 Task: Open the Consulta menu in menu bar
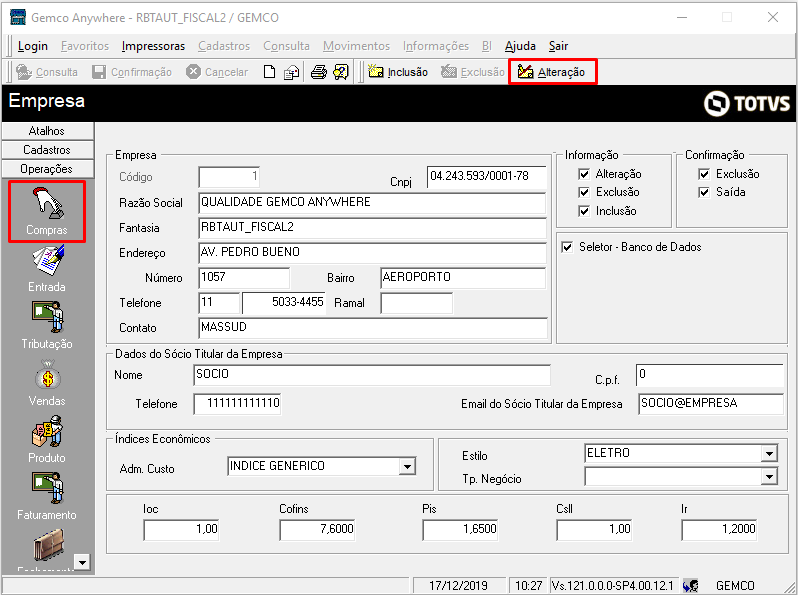pos(286,46)
